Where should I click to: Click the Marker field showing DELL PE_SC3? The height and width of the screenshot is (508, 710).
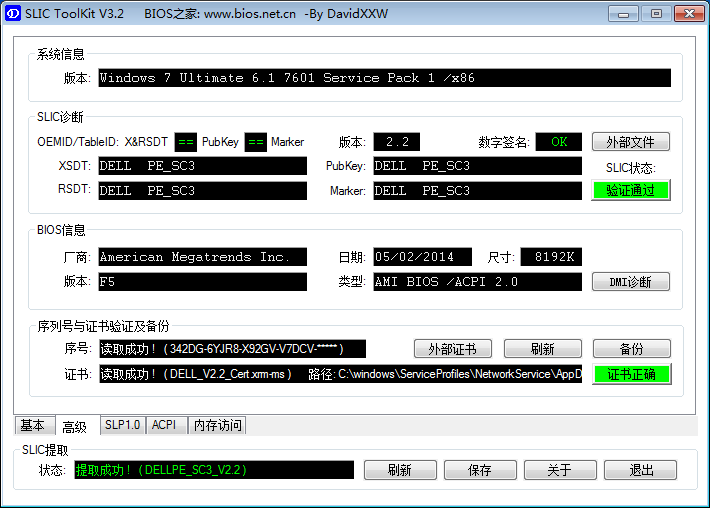pyautogui.click(x=477, y=191)
